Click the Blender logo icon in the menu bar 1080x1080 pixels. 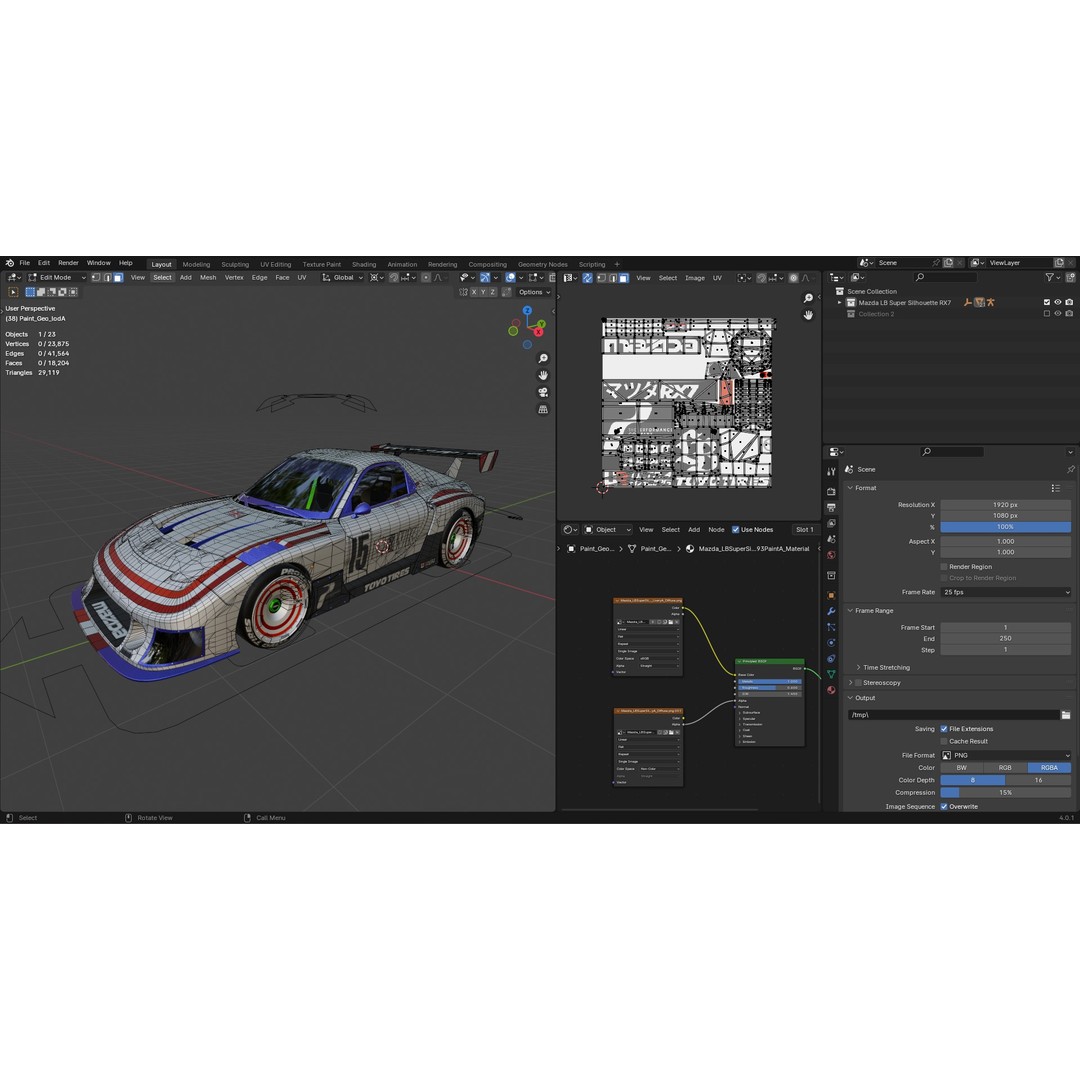tap(10, 263)
